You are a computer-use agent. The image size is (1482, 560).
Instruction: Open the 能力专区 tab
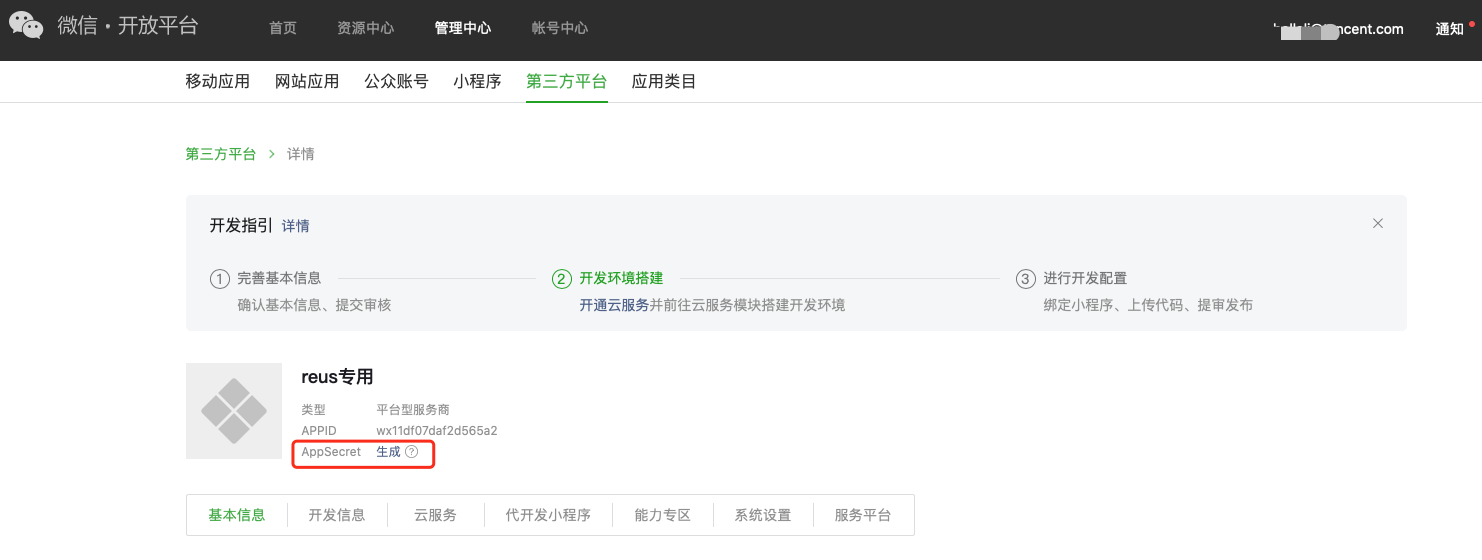pyautogui.click(x=663, y=515)
